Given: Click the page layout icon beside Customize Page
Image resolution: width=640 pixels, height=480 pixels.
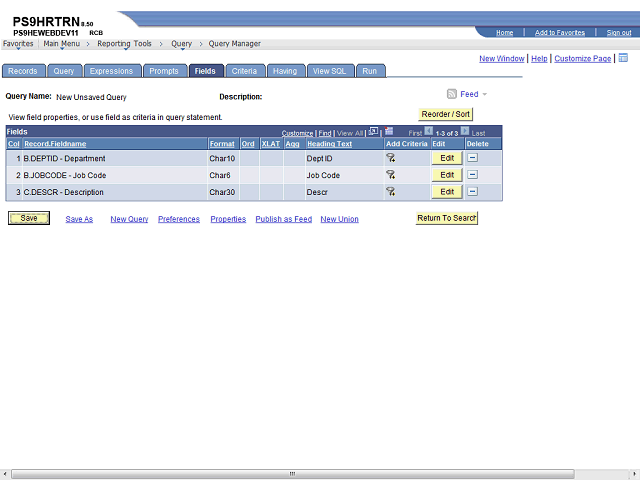Looking at the screenshot, I should [623, 58].
